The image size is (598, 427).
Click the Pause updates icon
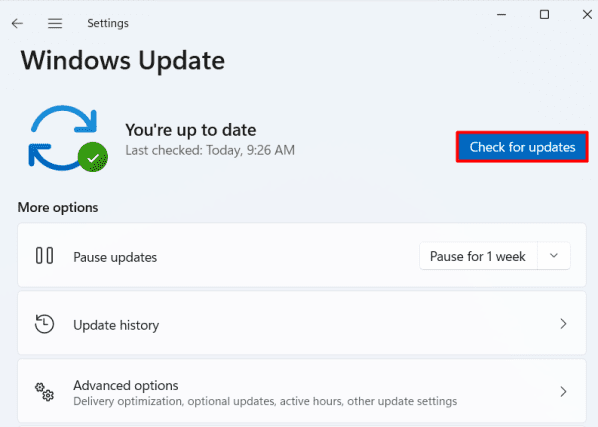pyautogui.click(x=44, y=256)
